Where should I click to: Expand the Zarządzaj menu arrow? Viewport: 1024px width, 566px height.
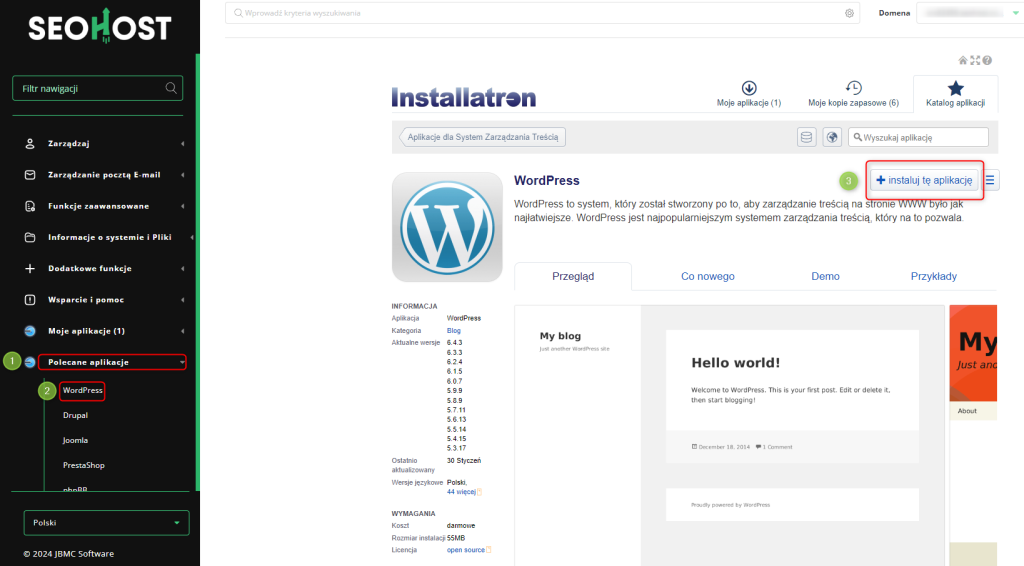[x=182, y=144]
